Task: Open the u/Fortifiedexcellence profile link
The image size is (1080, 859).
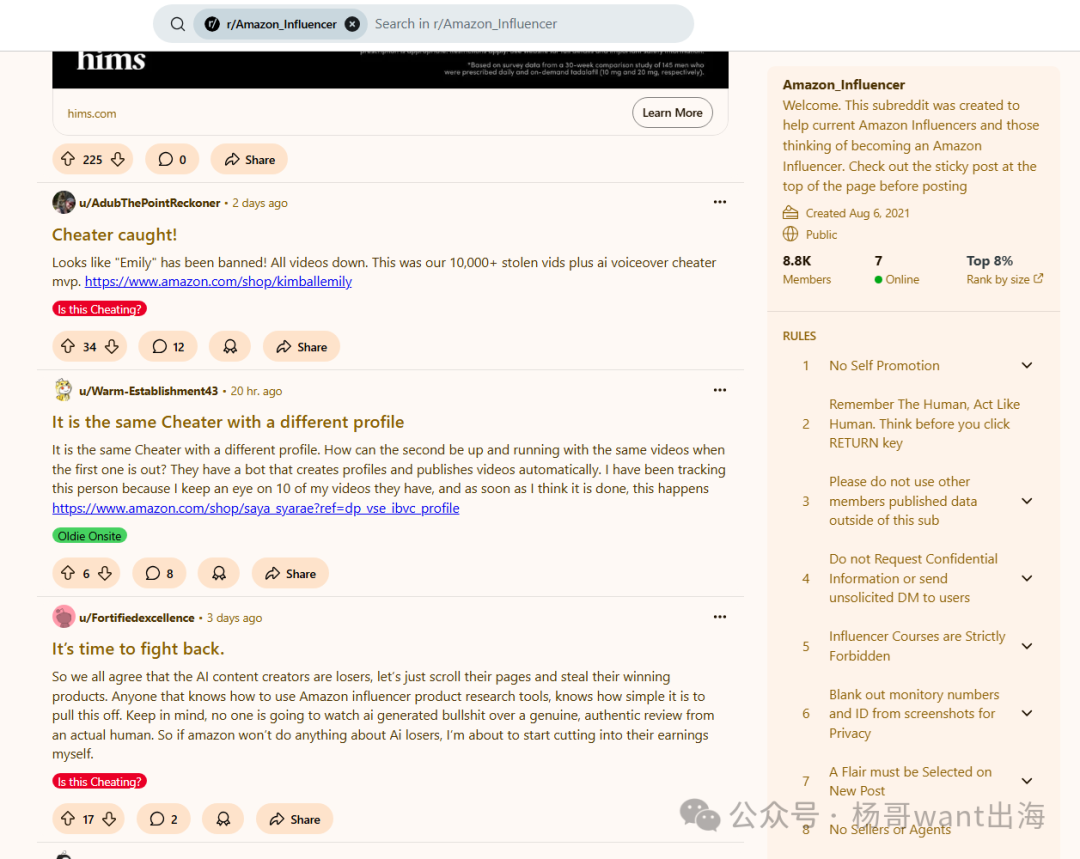Action: (x=136, y=618)
